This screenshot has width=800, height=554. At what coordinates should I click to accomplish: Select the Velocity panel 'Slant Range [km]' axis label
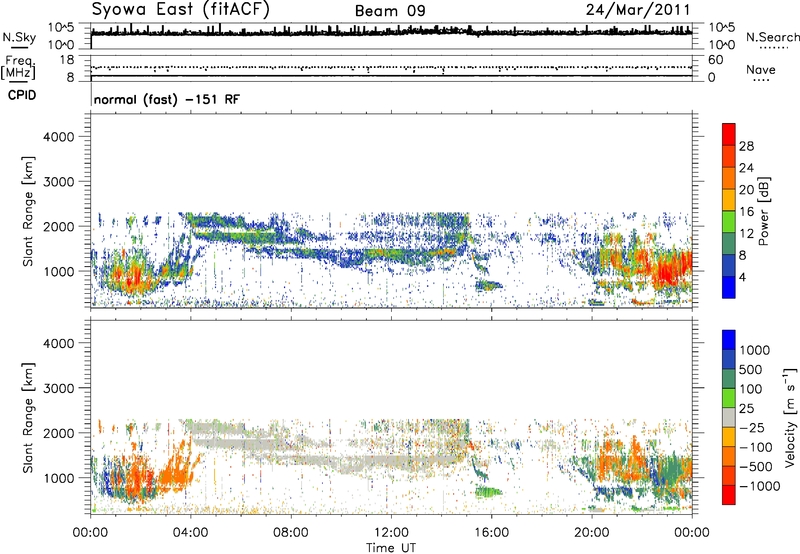coord(28,417)
